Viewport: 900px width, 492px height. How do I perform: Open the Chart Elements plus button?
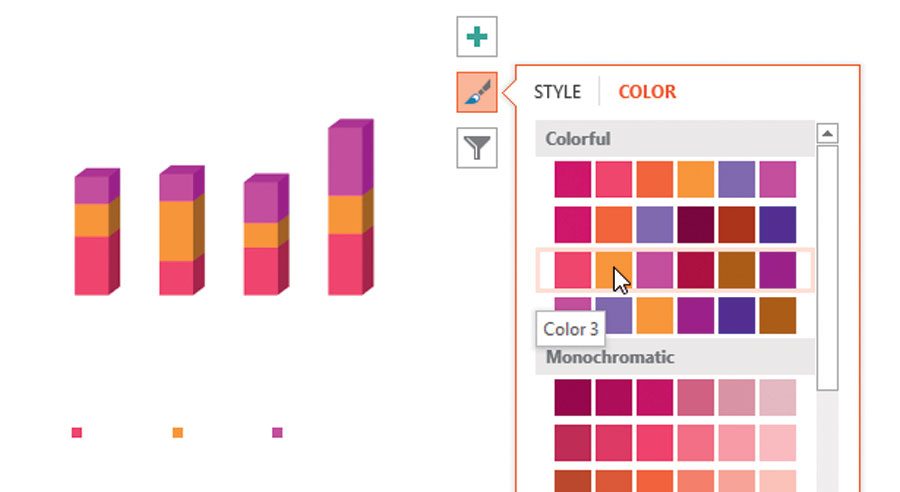coord(477,37)
